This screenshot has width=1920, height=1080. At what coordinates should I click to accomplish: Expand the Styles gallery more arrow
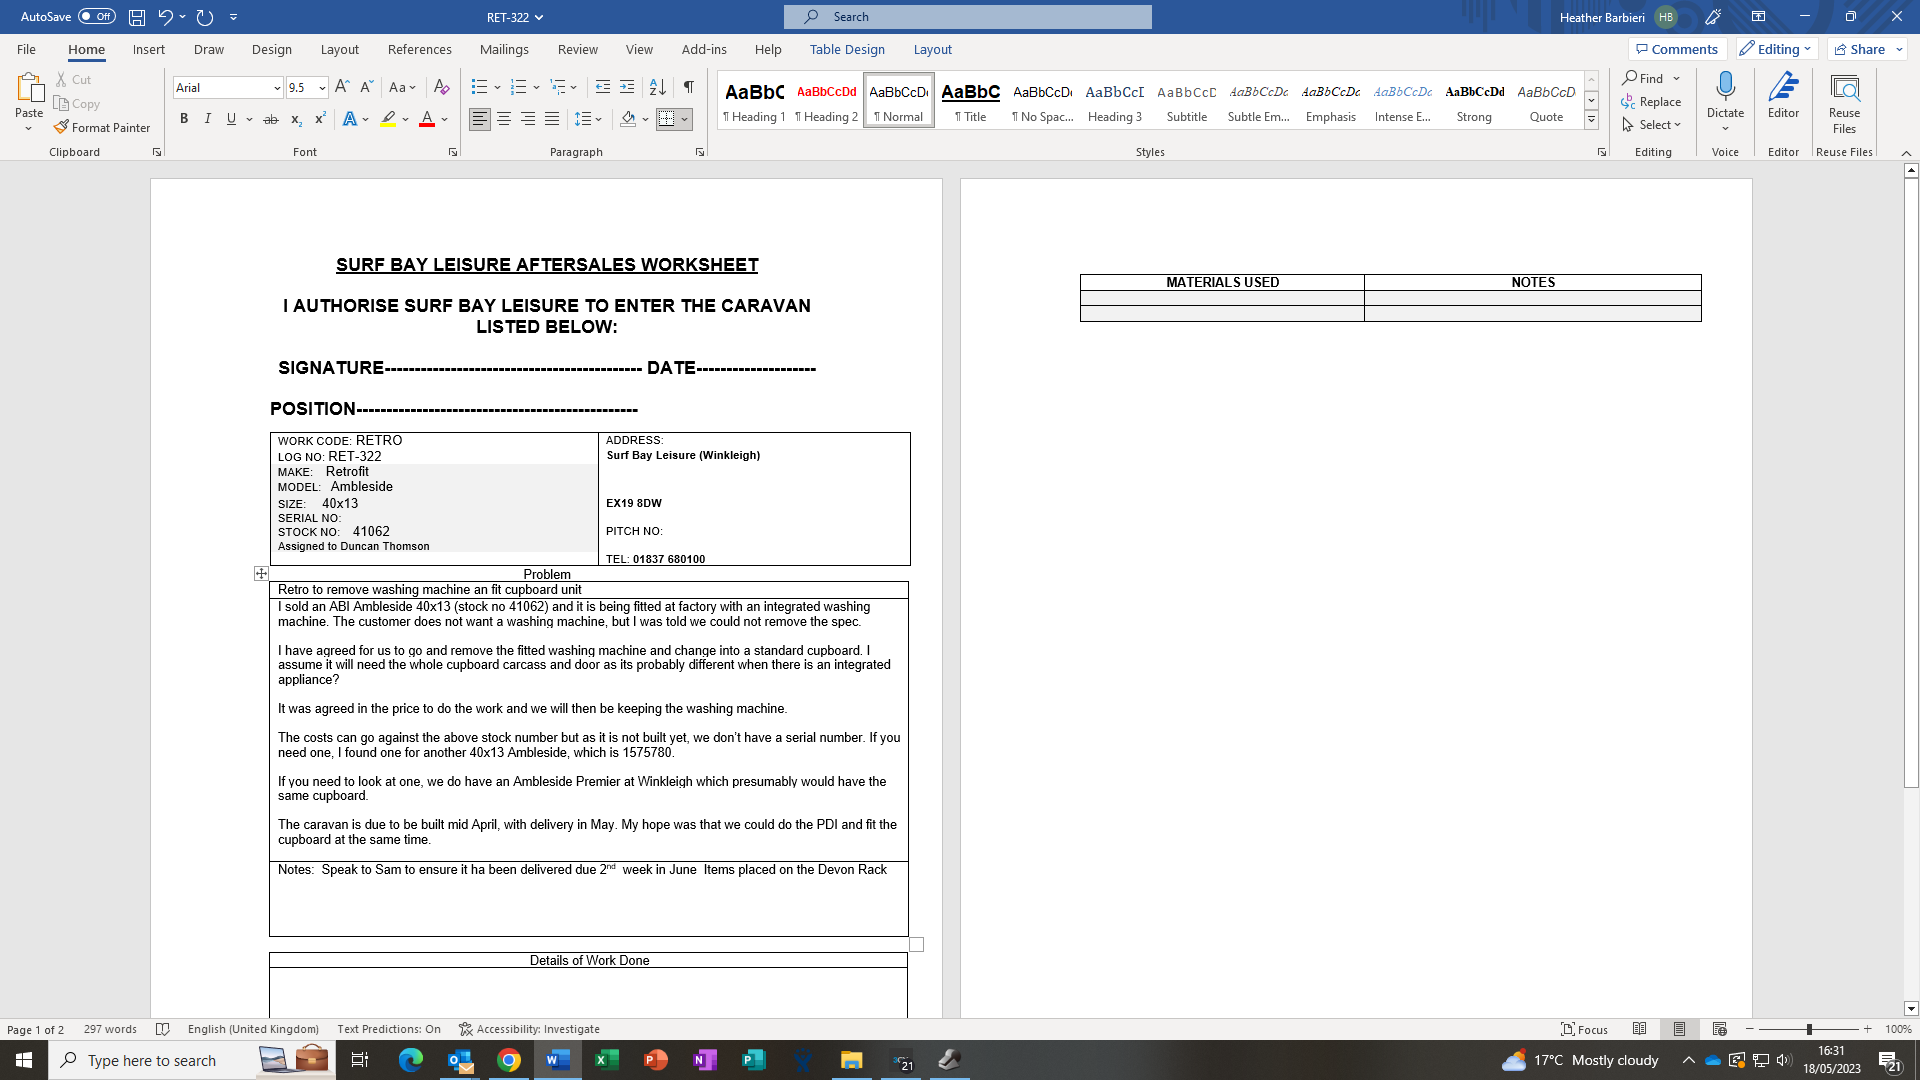1591,119
